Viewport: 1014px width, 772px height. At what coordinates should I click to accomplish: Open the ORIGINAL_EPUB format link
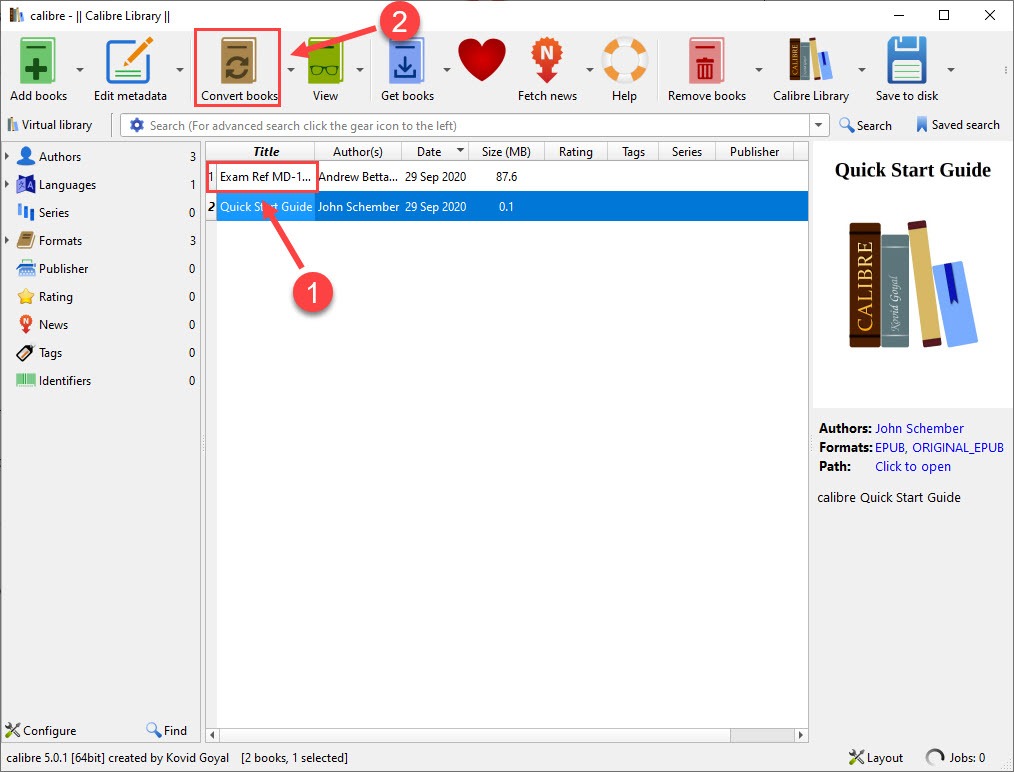tap(958, 447)
